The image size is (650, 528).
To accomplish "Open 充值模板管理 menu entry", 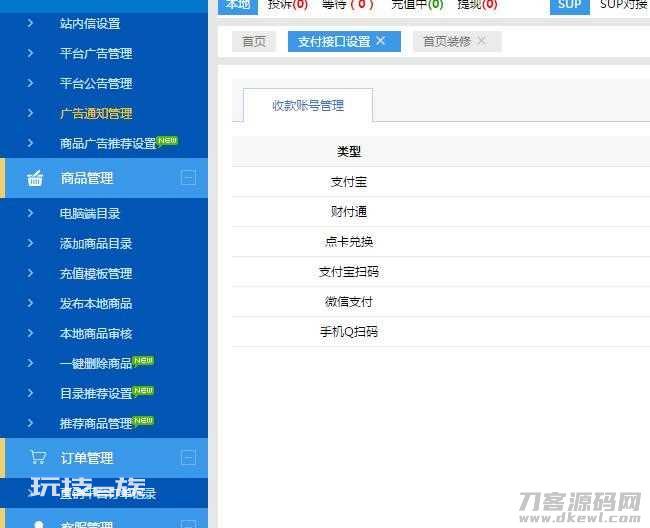I will (96, 274).
